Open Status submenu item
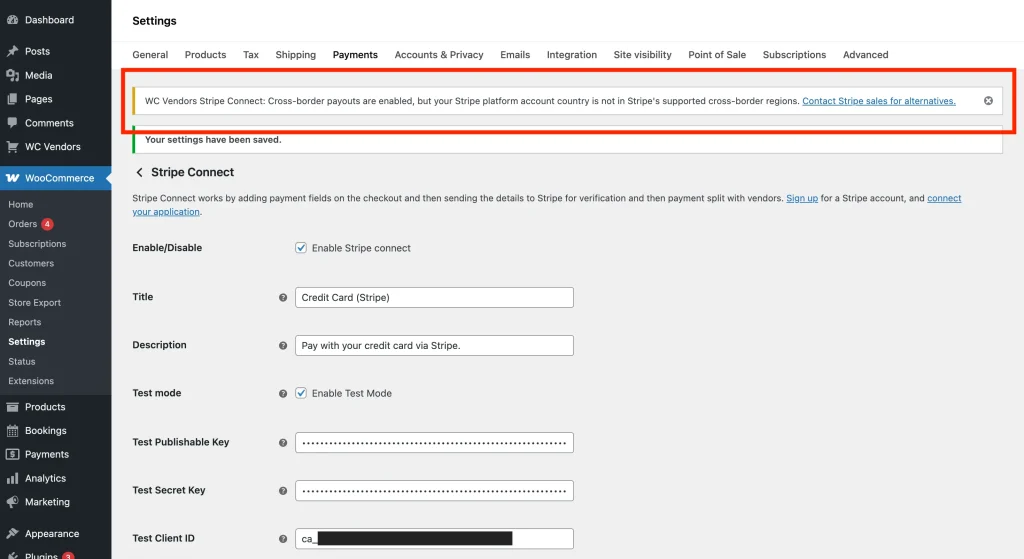Screen dimensions: 1024x559 tap(22, 361)
